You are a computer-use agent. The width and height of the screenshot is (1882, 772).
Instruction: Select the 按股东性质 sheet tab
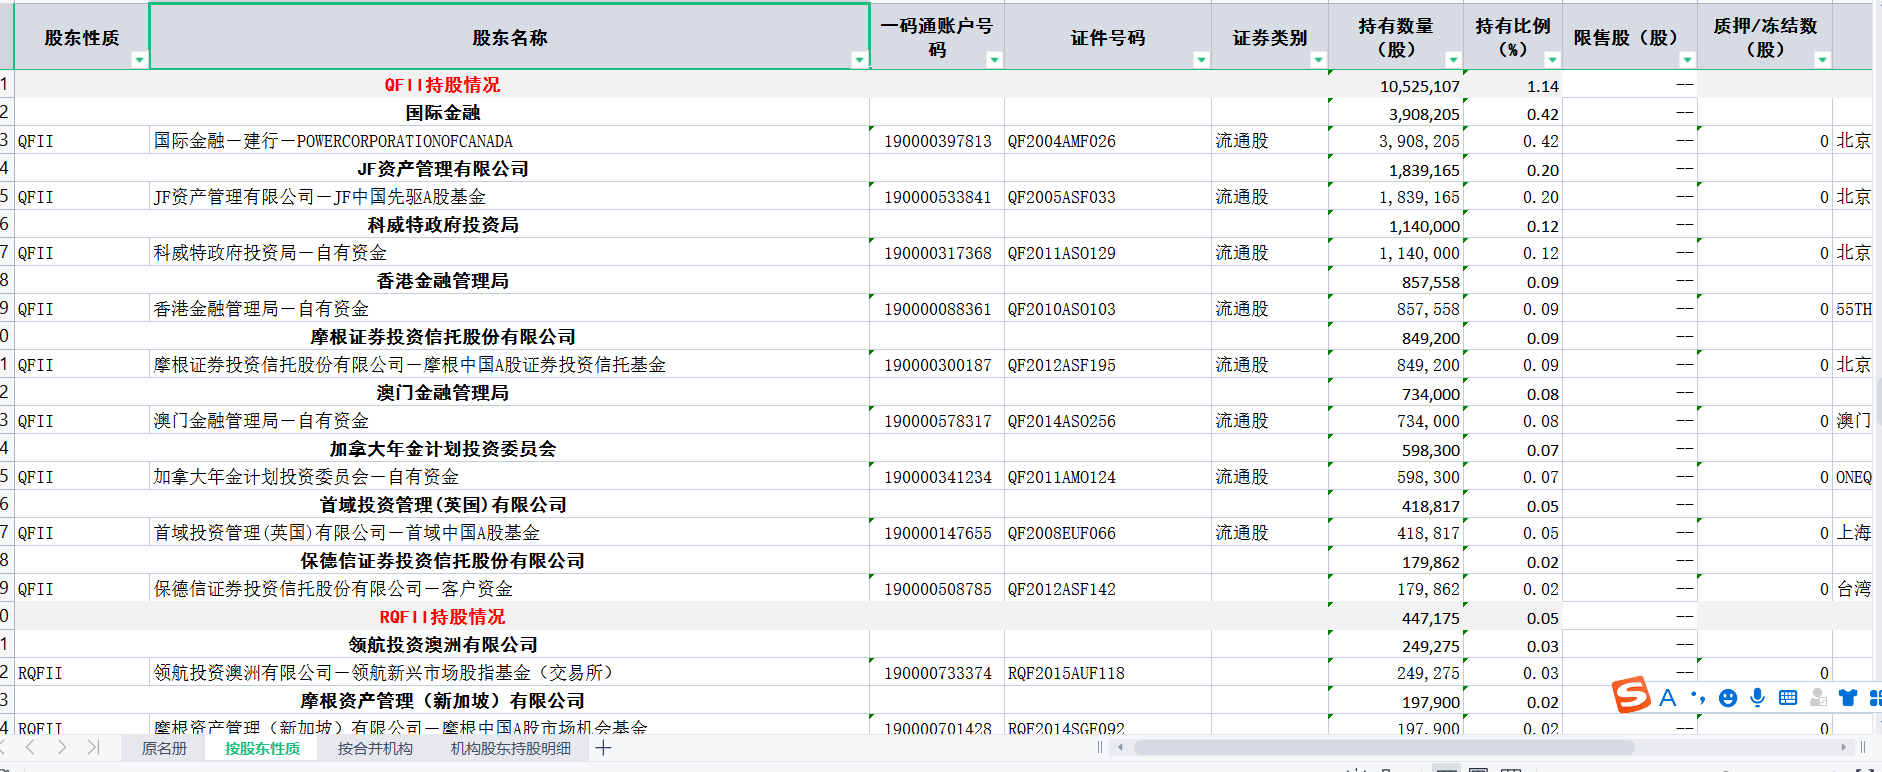pyautogui.click(x=262, y=748)
